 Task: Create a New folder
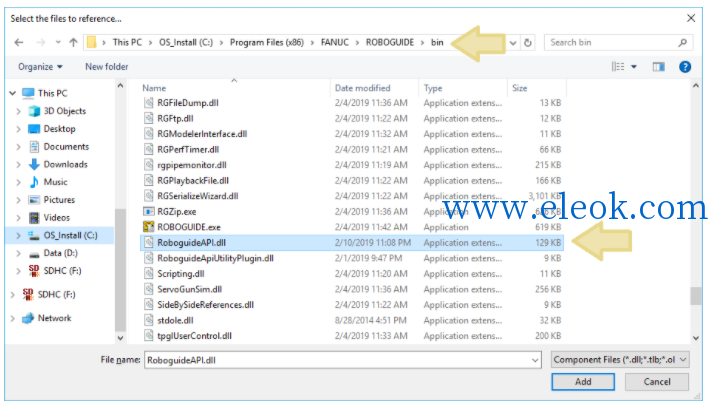pos(107,67)
